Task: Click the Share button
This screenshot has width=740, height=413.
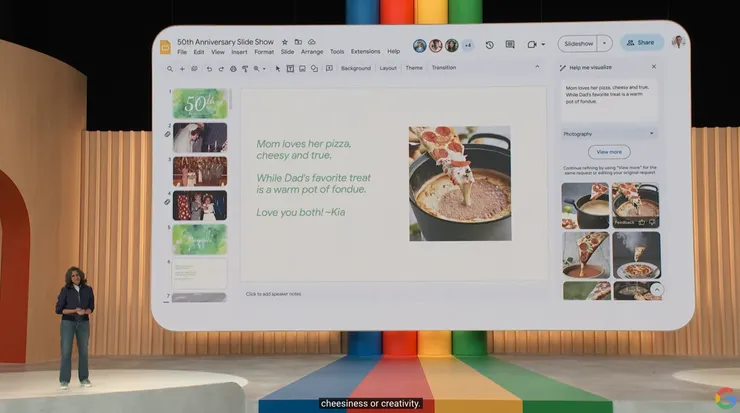Action: click(x=641, y=42)
